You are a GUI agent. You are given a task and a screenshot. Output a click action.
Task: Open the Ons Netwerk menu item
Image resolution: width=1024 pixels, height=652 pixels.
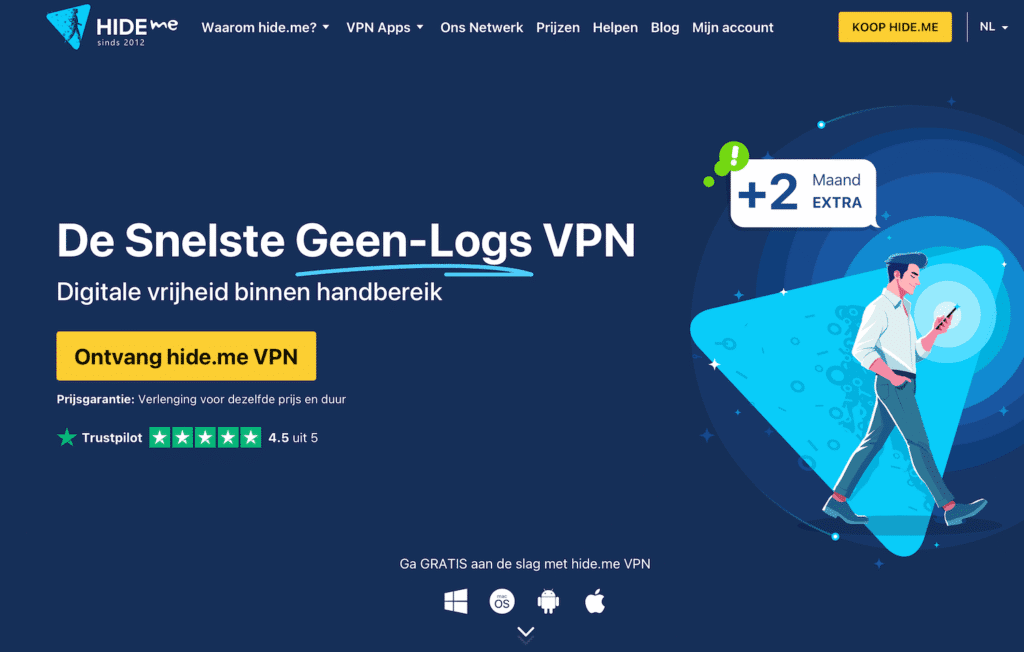pos(481,27)
